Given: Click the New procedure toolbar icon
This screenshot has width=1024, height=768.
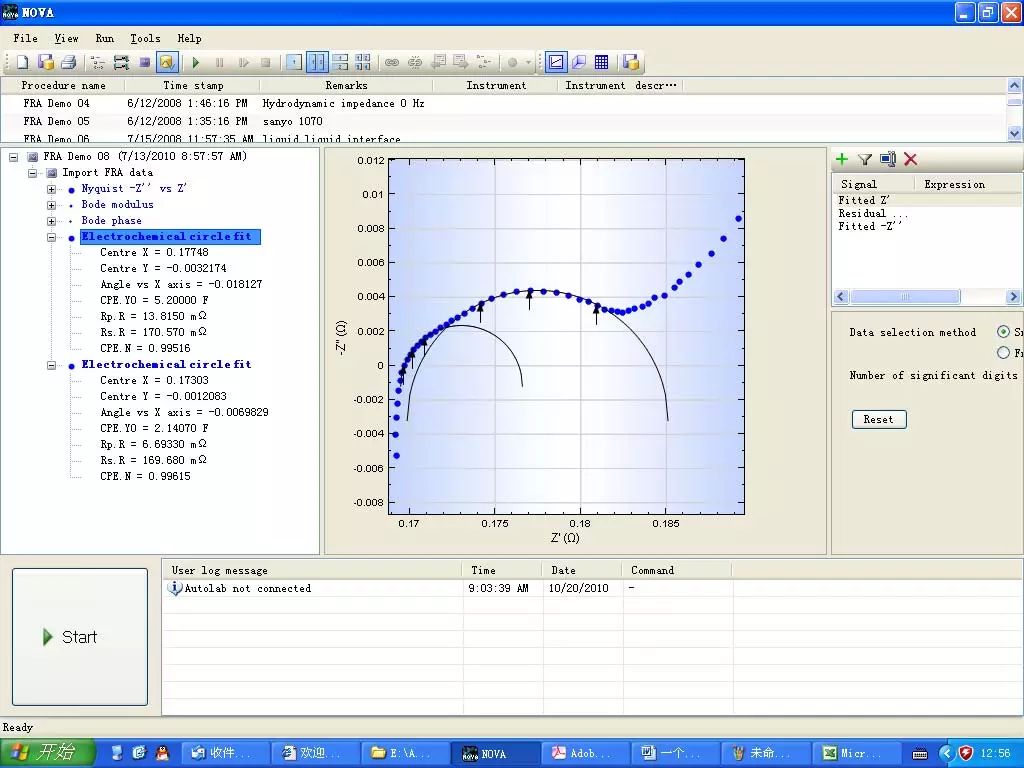Looking at the screenshot, I should click(x=23, y=62).
